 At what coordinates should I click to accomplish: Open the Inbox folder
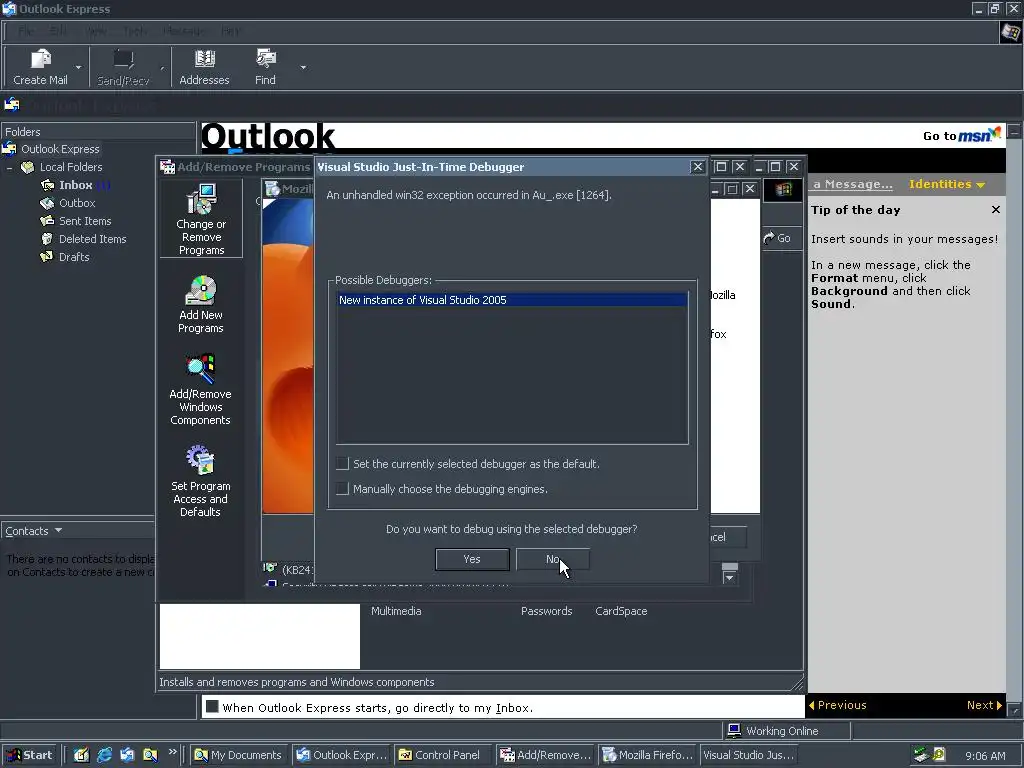click(x=76, y=185)
